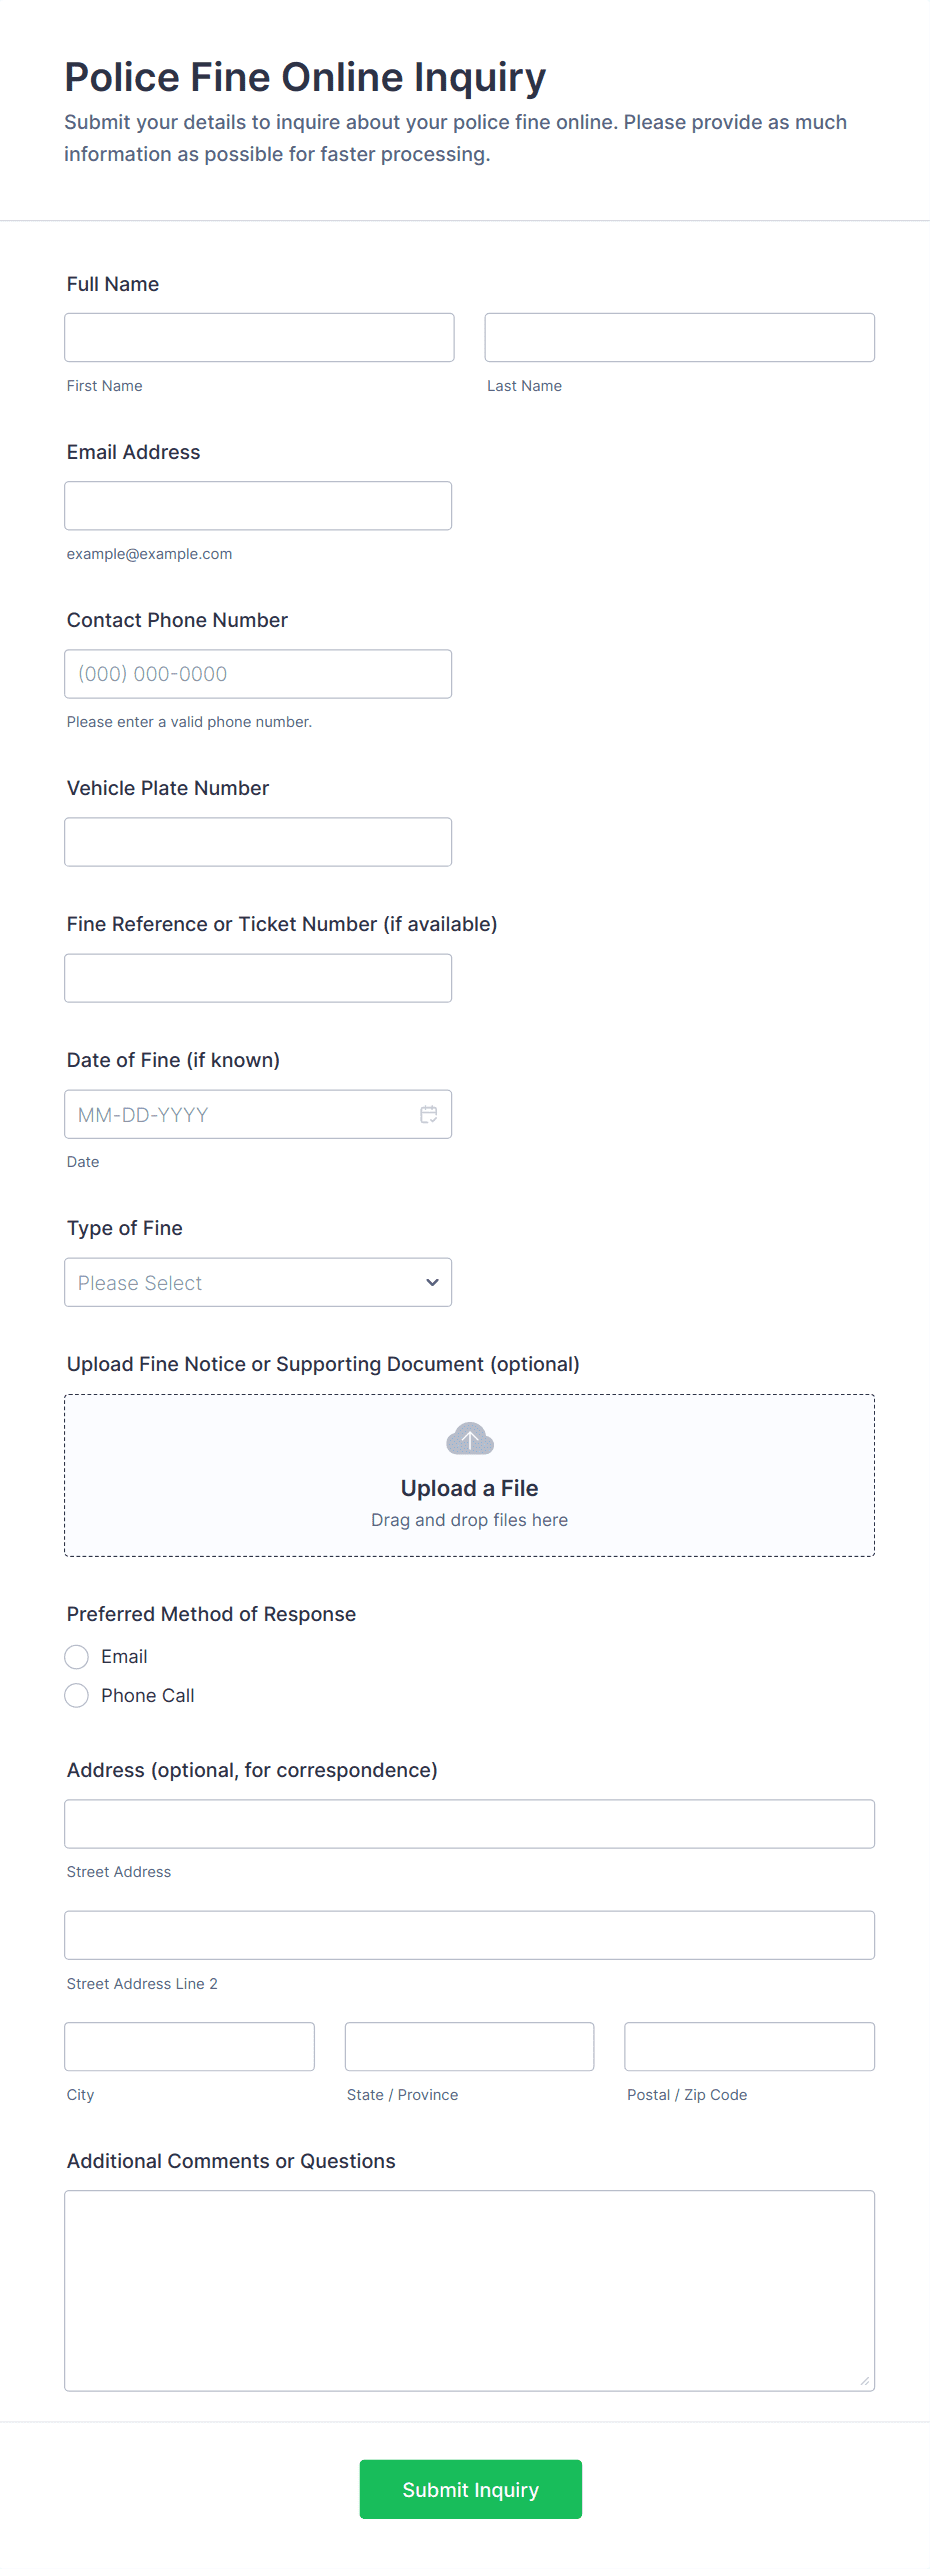The image size is (930, 2569).
Task: Click the Fine Reference or Ticket Number field
Action: [258, 978]
